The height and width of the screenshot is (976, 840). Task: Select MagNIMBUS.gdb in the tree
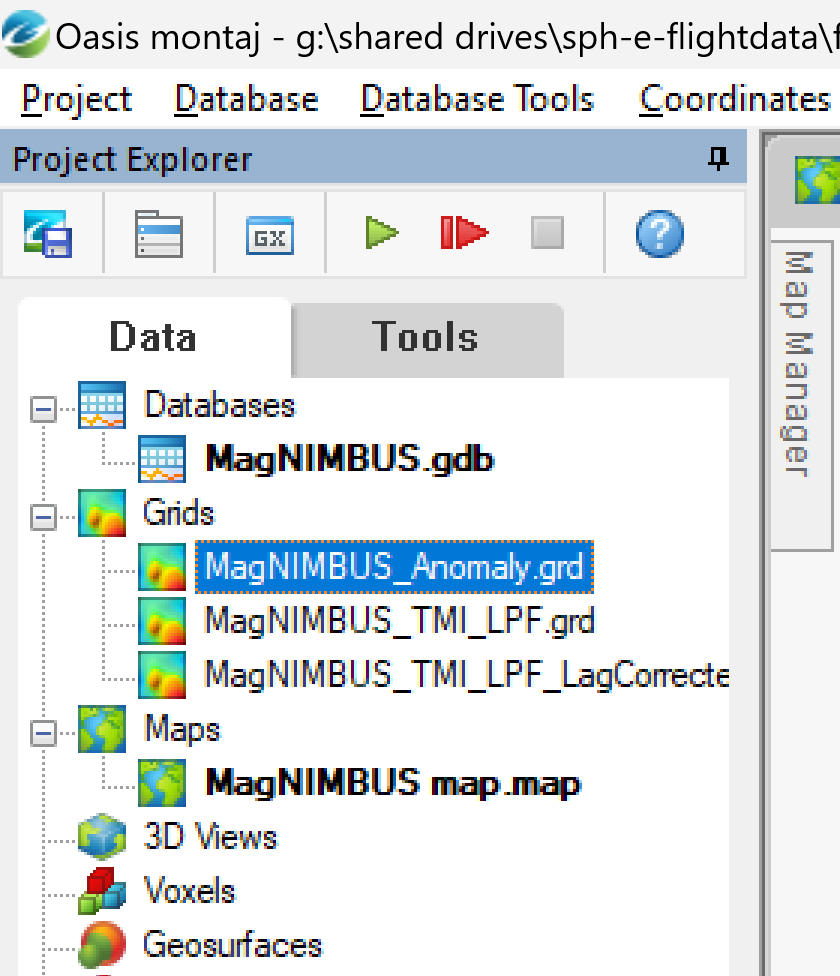(350, 459)
